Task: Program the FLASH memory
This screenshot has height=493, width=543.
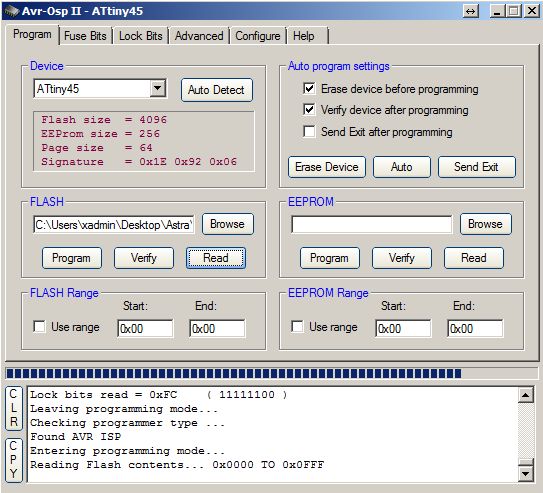Action: coord(72,258)
